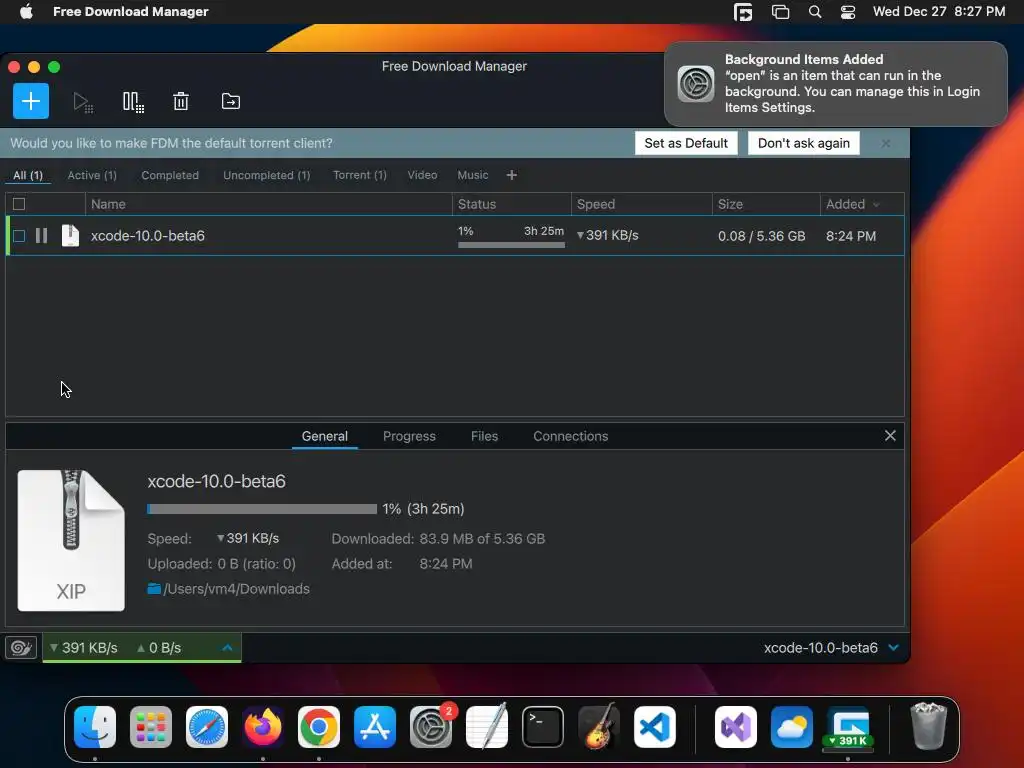Dismiss the default torrent client banner
This screenshot has width=1024, height=768.
[x=886, y=143]
